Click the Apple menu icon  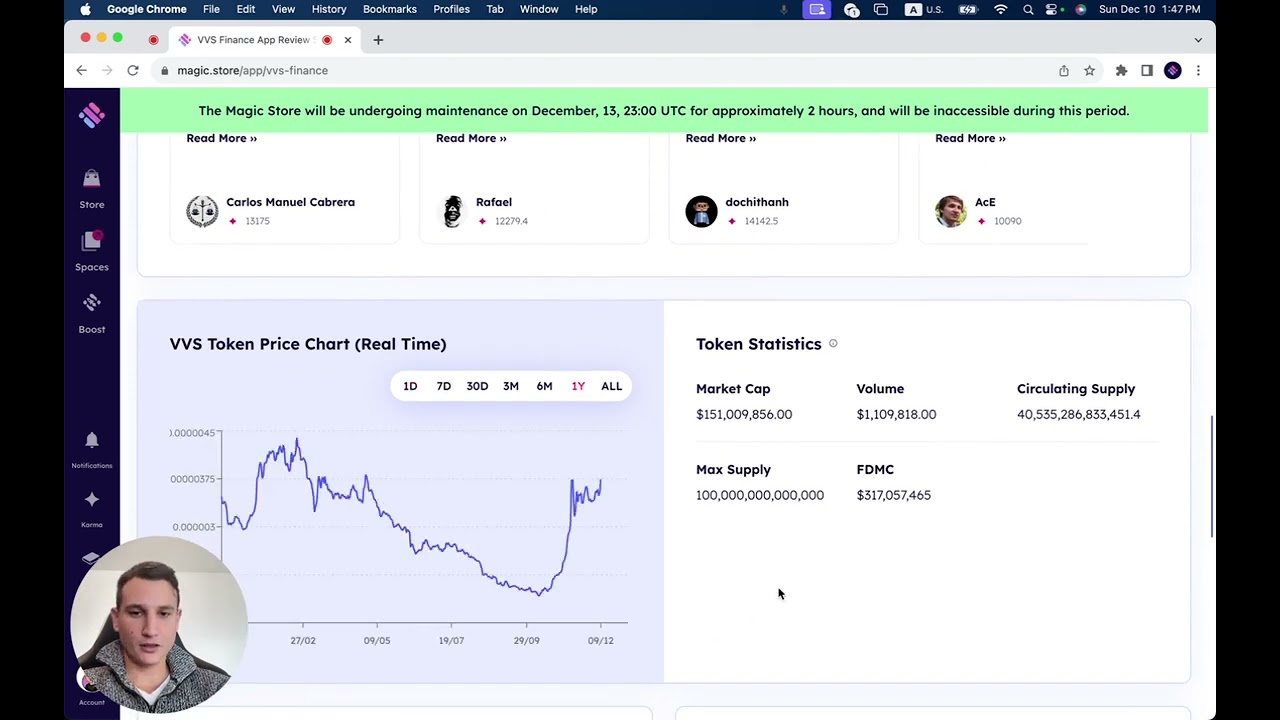click(85, 9)
